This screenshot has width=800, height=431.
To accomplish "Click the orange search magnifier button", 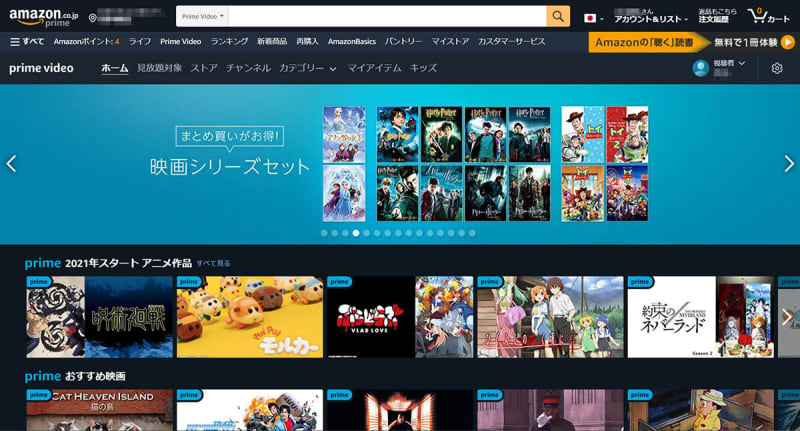I will [x=558, y=16].
